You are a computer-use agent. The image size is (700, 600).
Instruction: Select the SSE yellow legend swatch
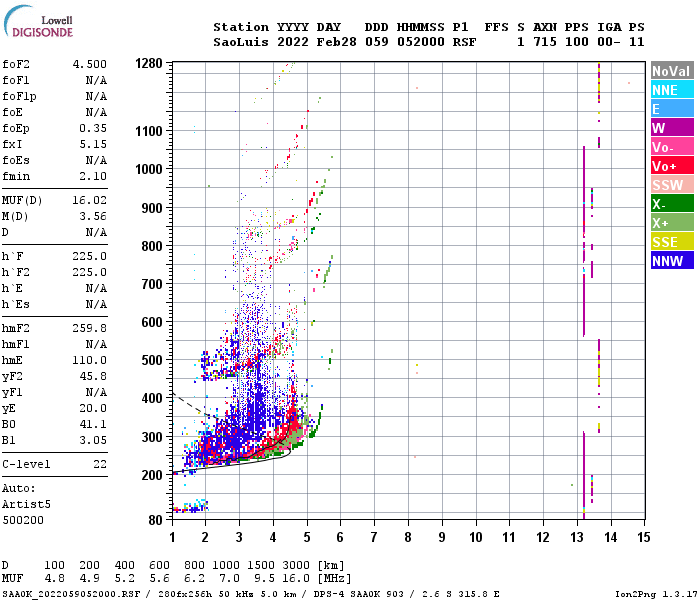coord(672,242)
